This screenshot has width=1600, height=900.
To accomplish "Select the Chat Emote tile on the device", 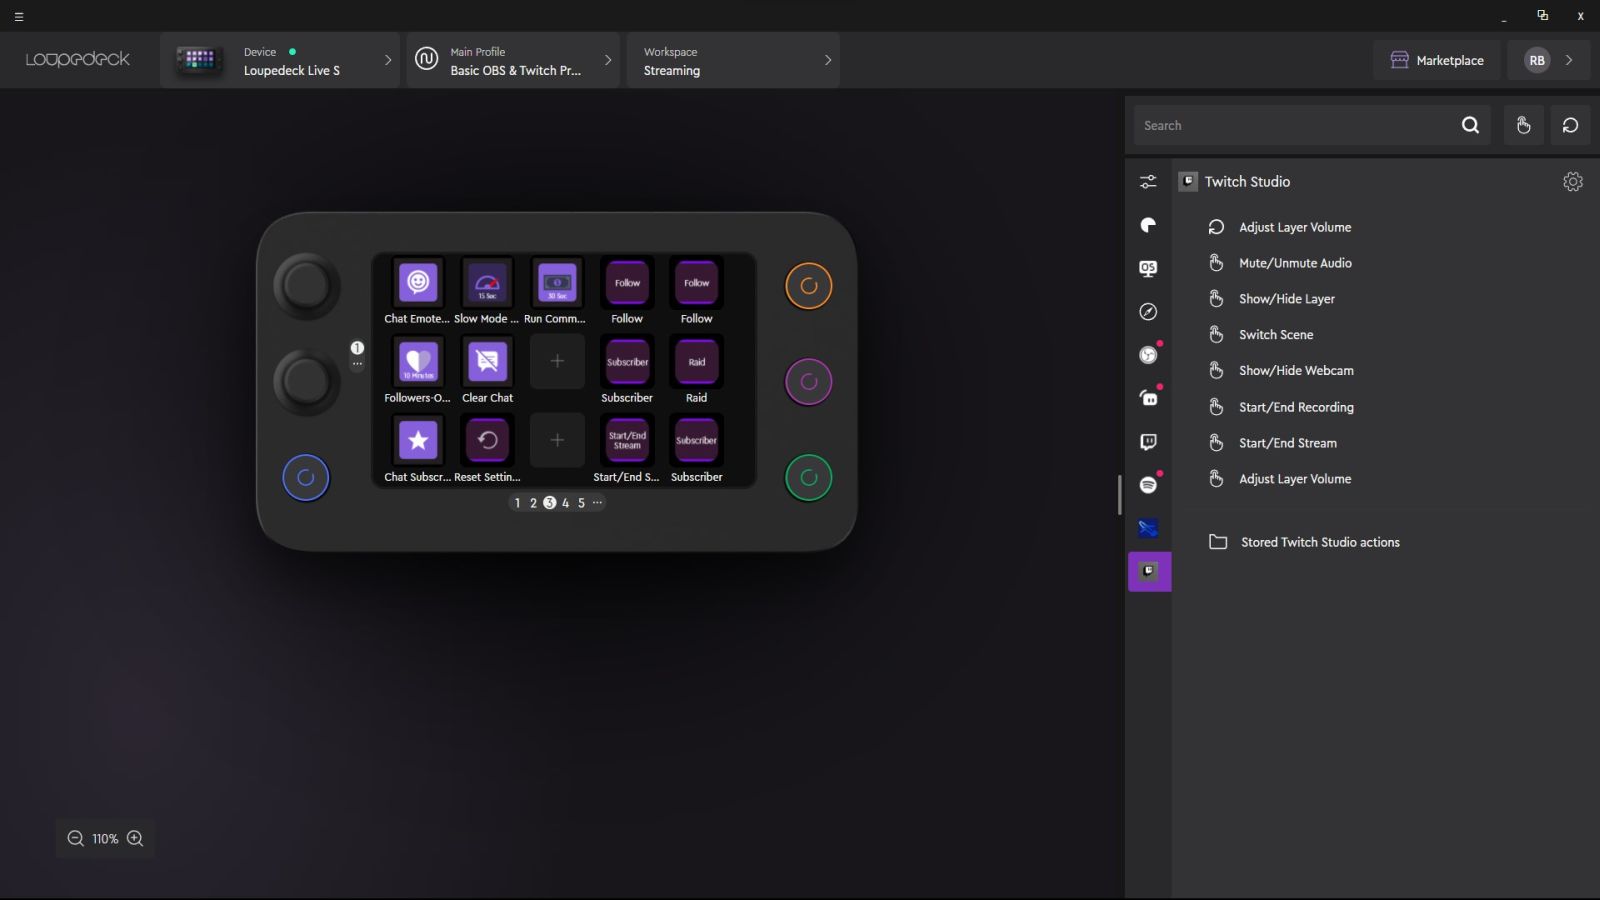I will (x=418, y=283).
